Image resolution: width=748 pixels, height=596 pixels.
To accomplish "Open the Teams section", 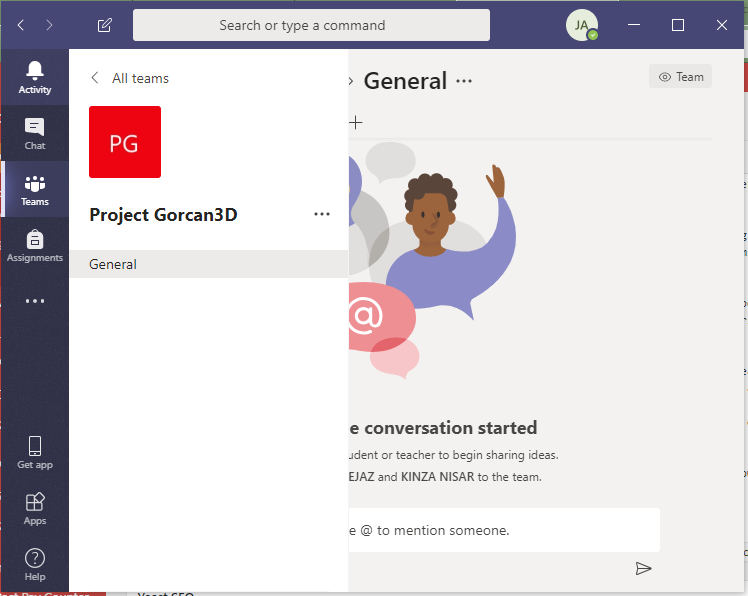I will coord(35,189).
